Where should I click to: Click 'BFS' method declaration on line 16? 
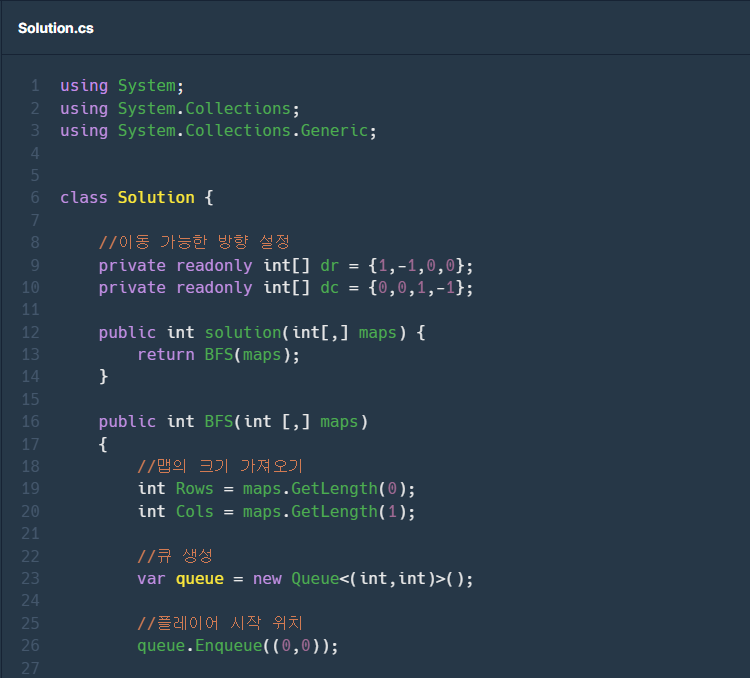click(x=219, y=422)
